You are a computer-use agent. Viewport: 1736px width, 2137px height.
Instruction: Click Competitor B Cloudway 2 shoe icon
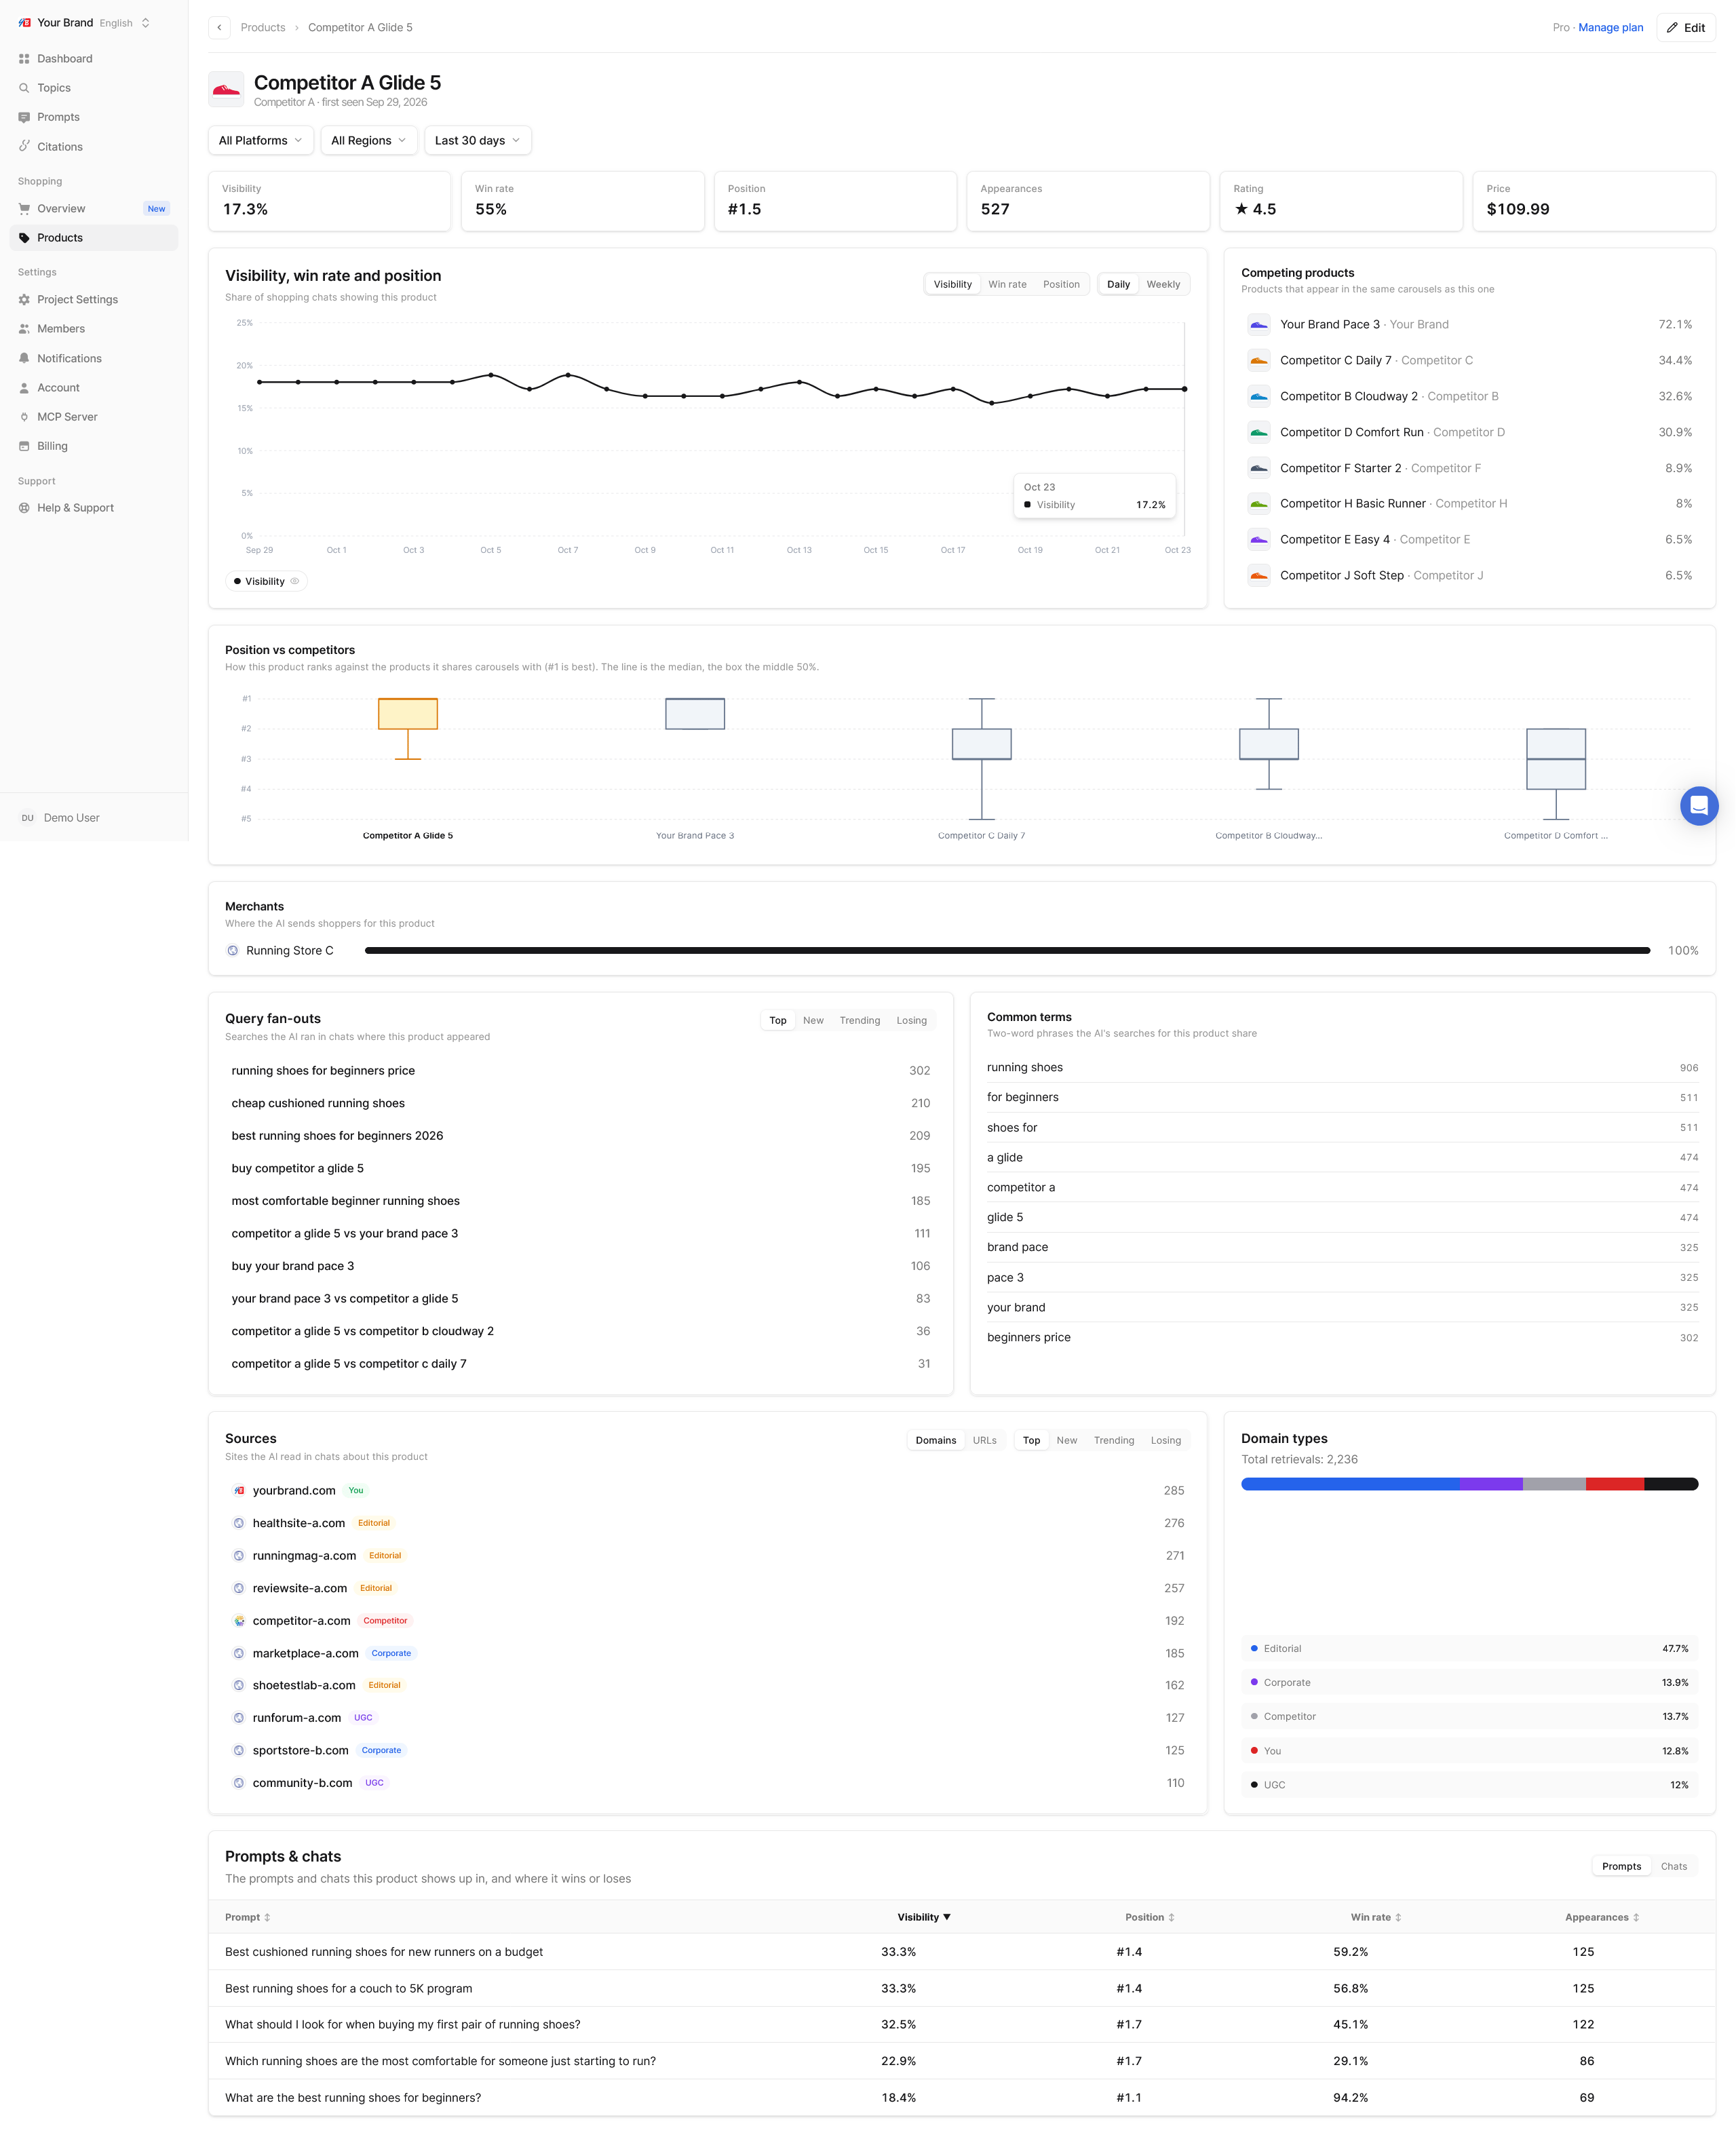tap(1259, 397)
